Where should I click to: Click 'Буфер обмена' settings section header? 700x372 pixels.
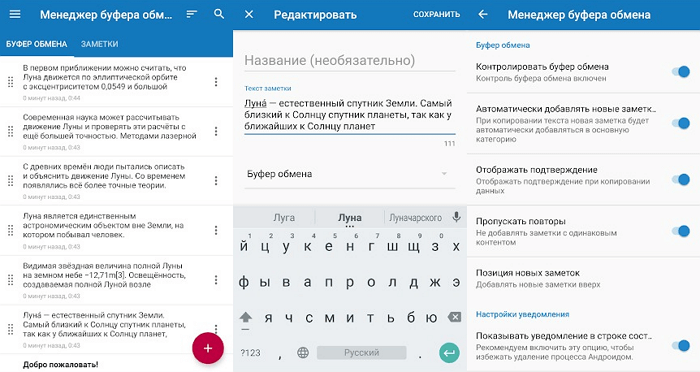[503, 45]
